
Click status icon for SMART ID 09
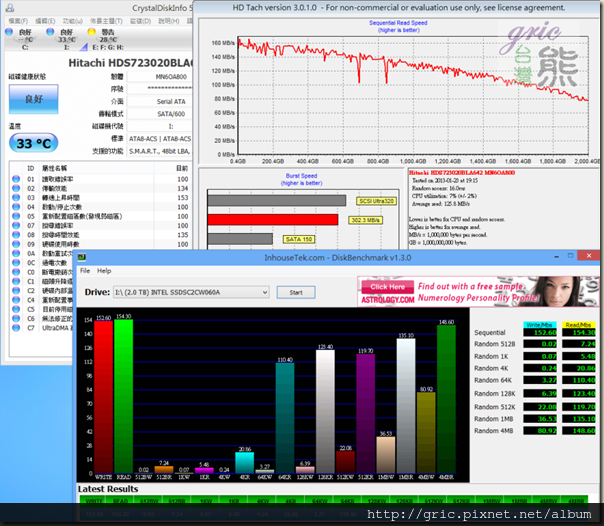point(16,244)
